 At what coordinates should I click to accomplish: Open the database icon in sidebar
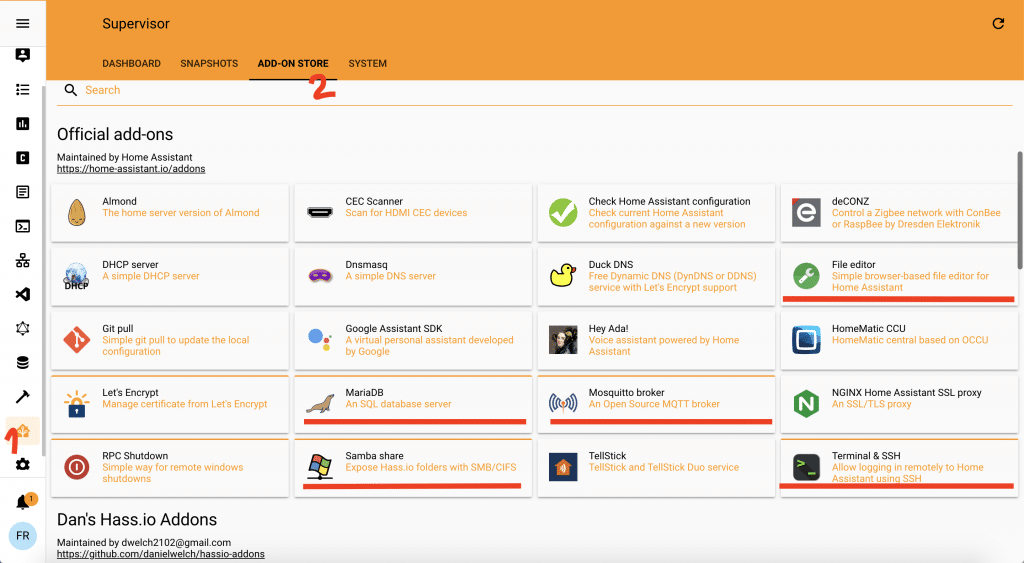(x=22, y=362)
